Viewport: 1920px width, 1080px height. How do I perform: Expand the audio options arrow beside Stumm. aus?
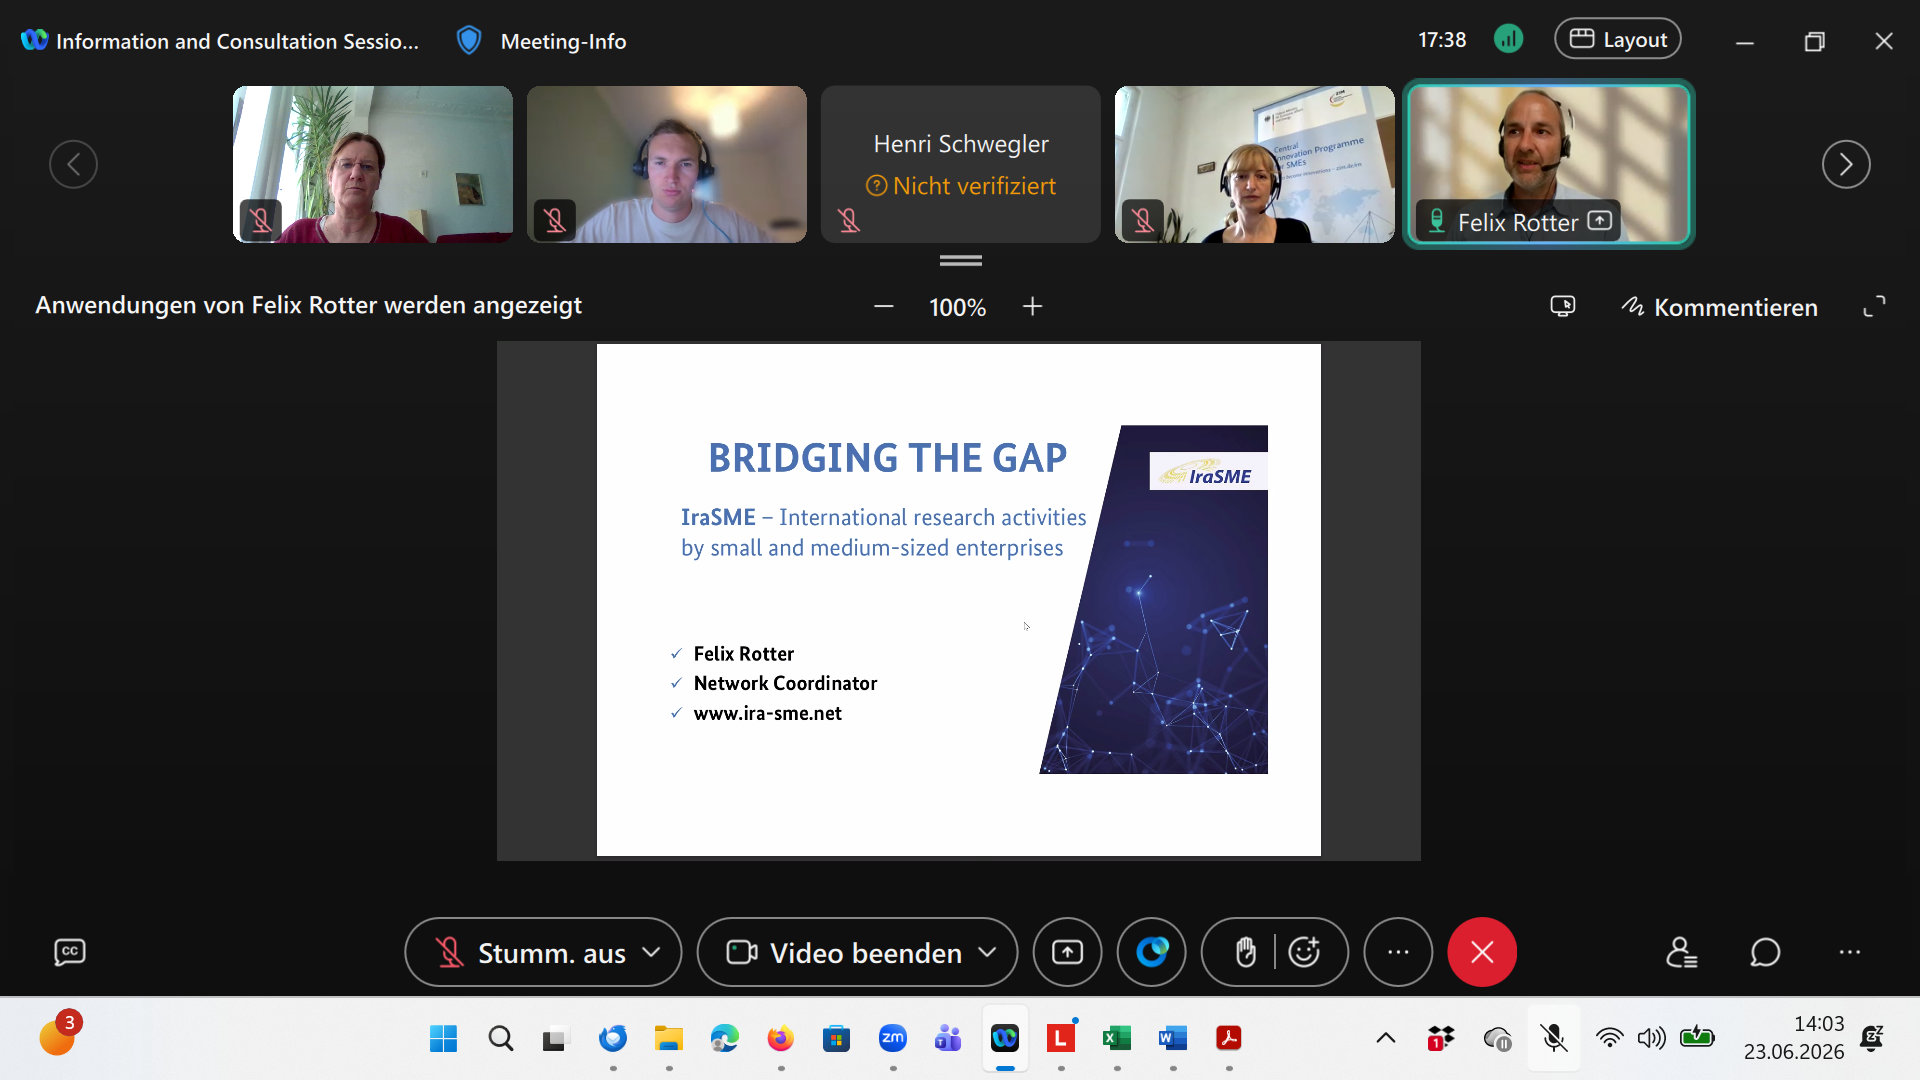click(x=652, y=952)
